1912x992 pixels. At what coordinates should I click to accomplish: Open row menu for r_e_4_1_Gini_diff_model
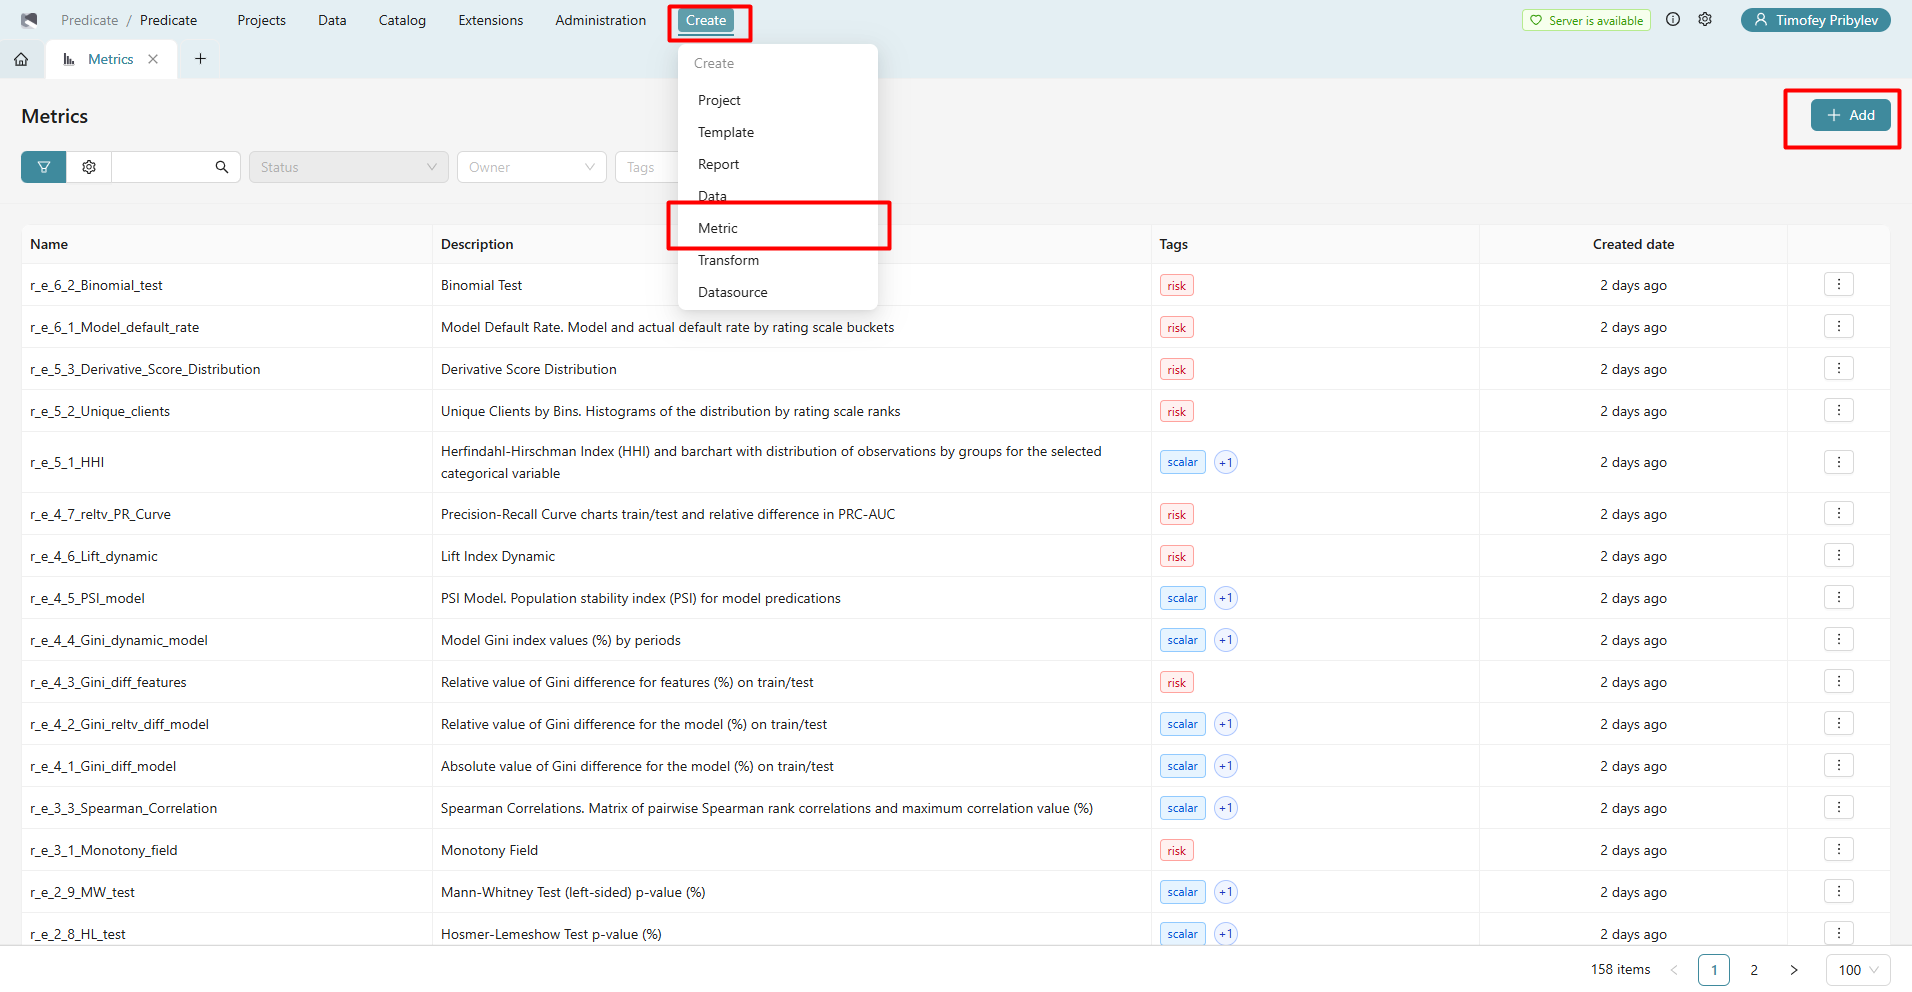point(1838,766)
